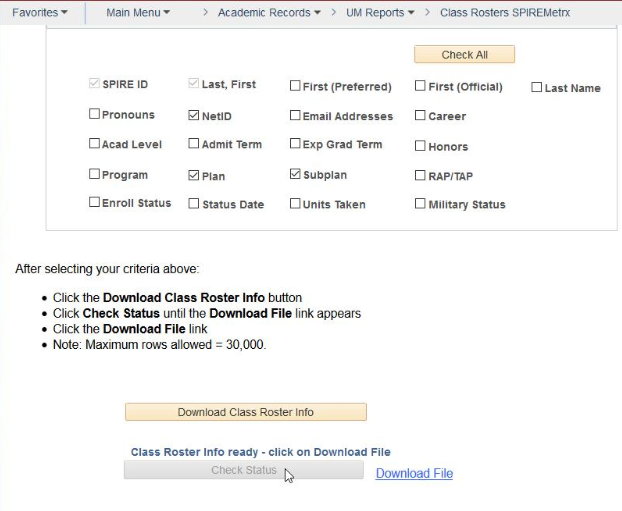Open Academic Records breadcrumb menu

pos(268,12)
